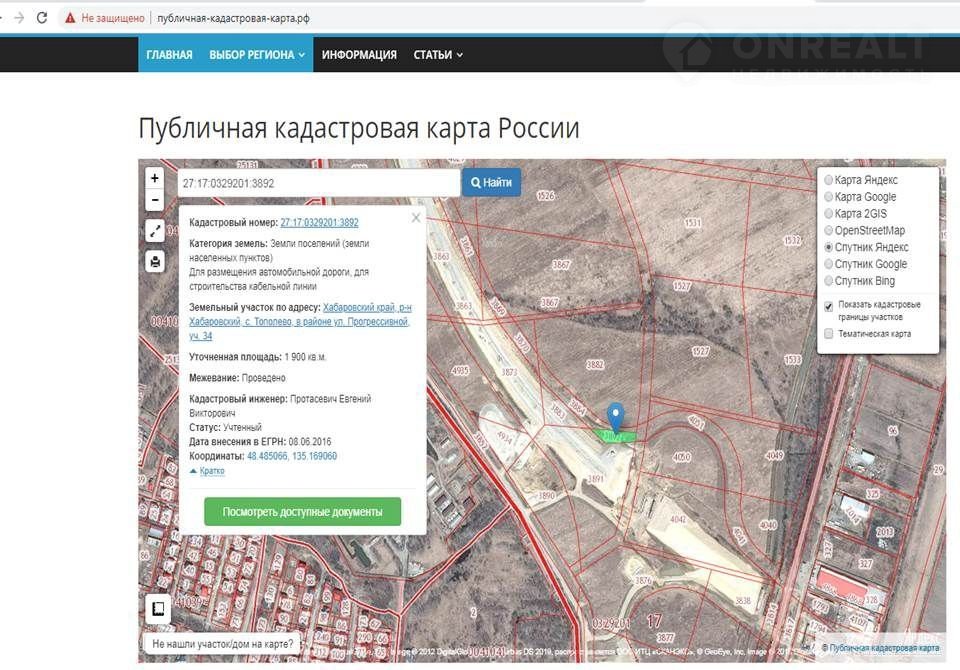The image size is (960, 670).
Task: Select Спутник Google map layer
Action: coord(828,264)
